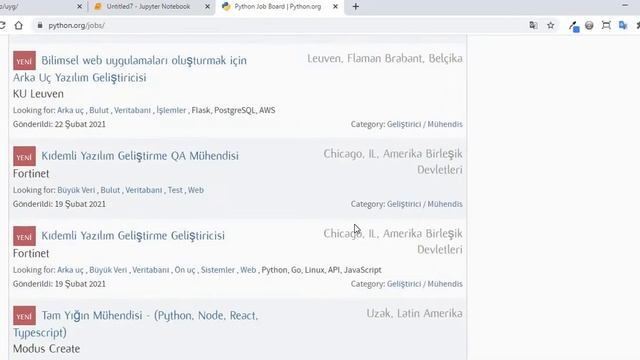Click Gönderildi: 19 Şubat 2021 under QA Mühendisi
The image size is (640, 360).
(x=59, y=204)
